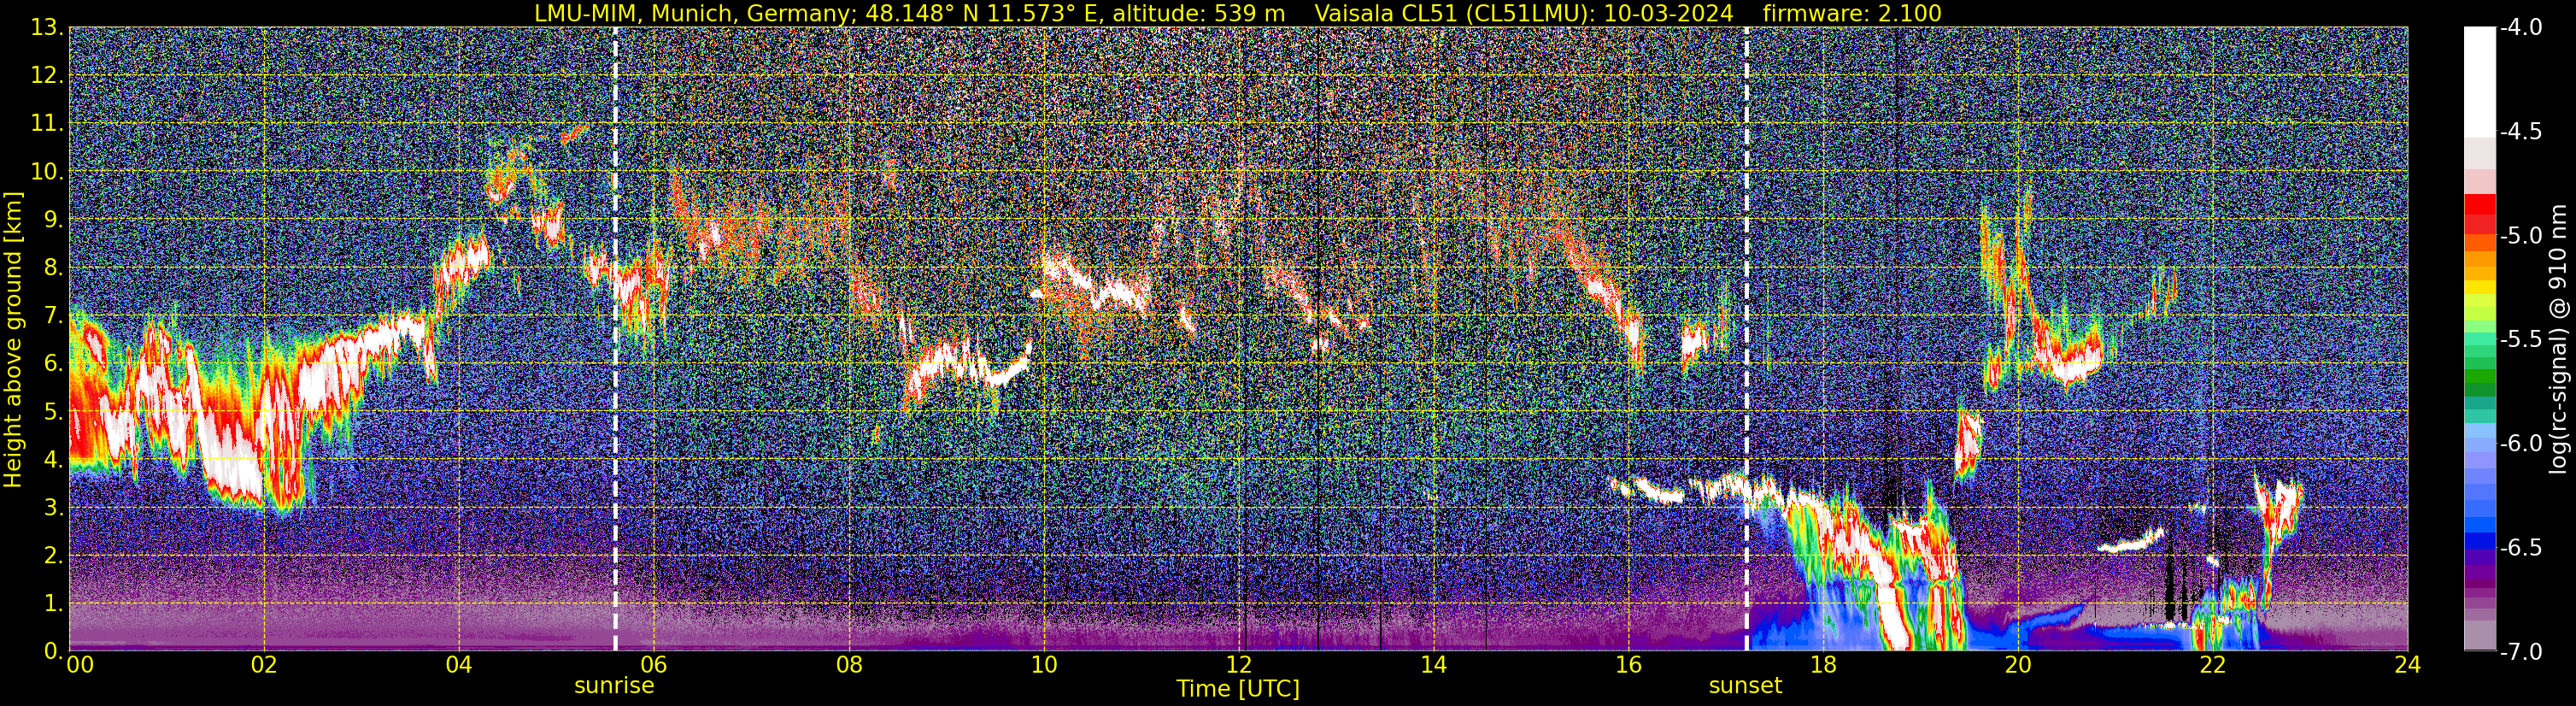Click the station location text in the title
Screen dimensions: 2576x706
910,13
